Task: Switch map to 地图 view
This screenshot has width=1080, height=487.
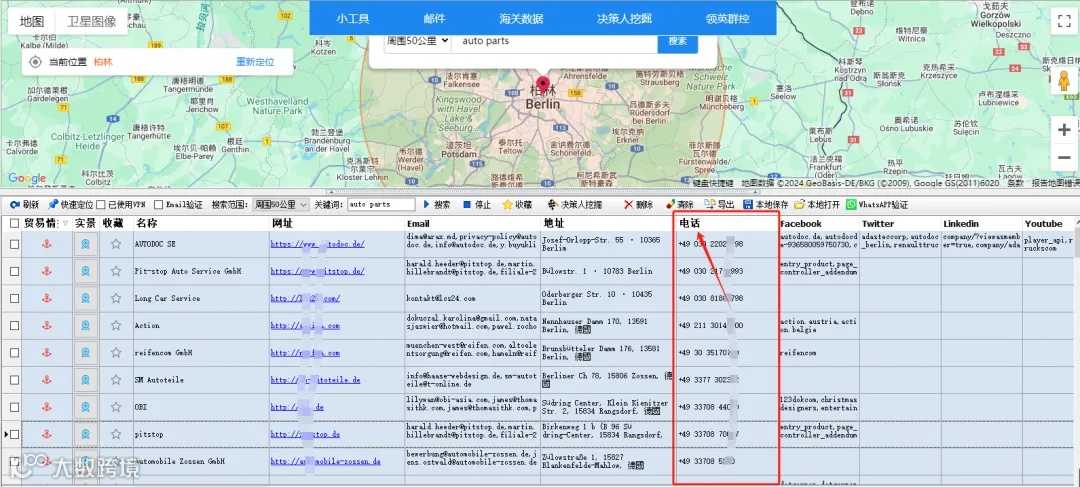Action: click(32, 21)
